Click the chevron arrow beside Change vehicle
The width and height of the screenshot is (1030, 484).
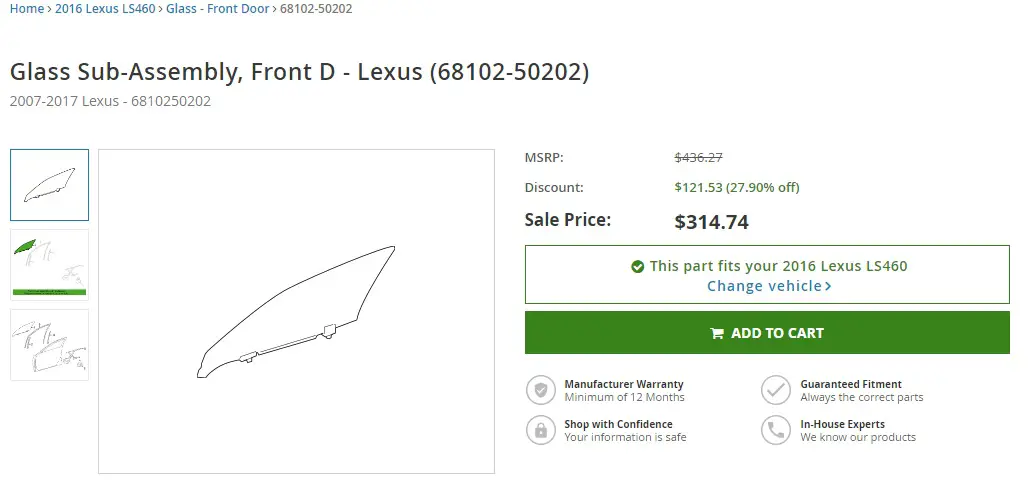(x=828, y=286)
